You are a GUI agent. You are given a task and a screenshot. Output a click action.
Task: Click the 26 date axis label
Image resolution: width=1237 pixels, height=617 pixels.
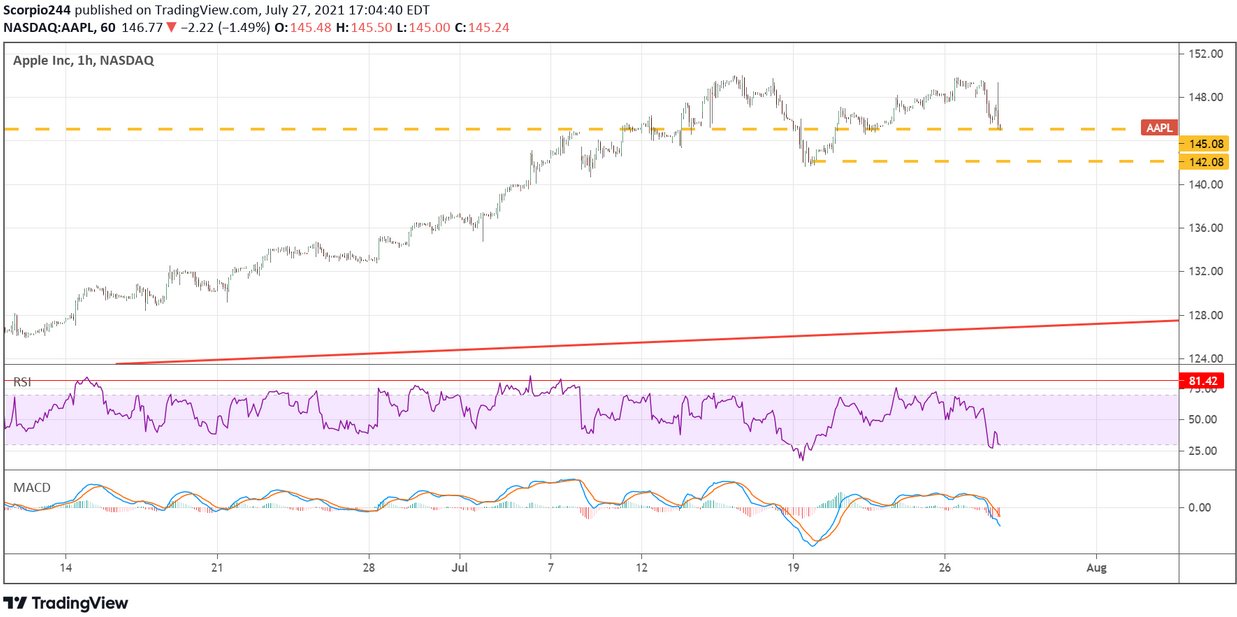[x=945, y=566]
